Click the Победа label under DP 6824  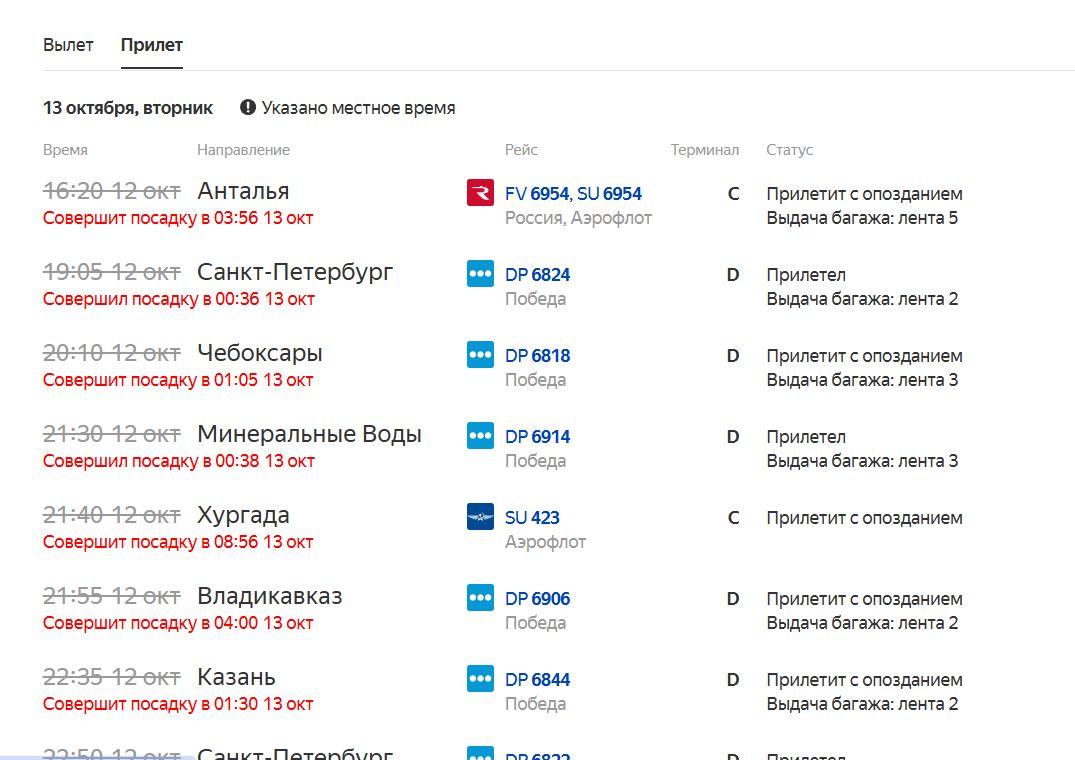[535, 299]
